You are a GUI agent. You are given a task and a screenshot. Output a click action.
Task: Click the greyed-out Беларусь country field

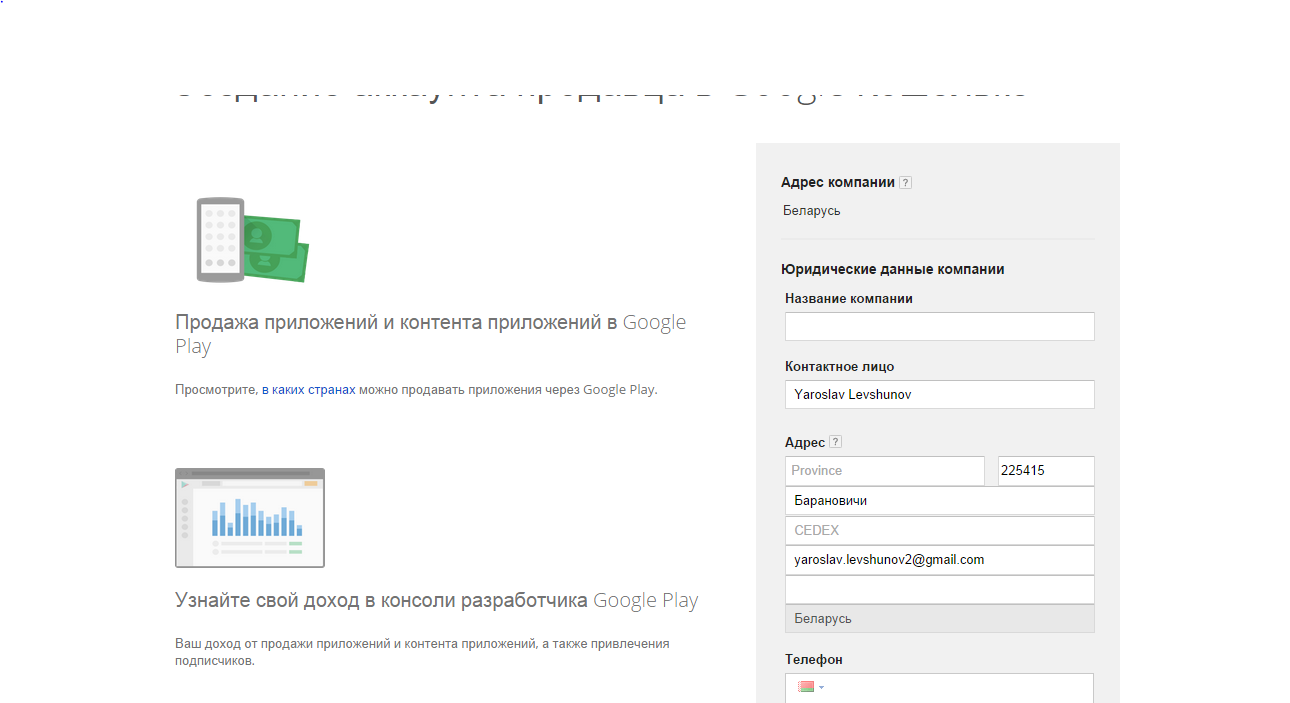(940, 619)
